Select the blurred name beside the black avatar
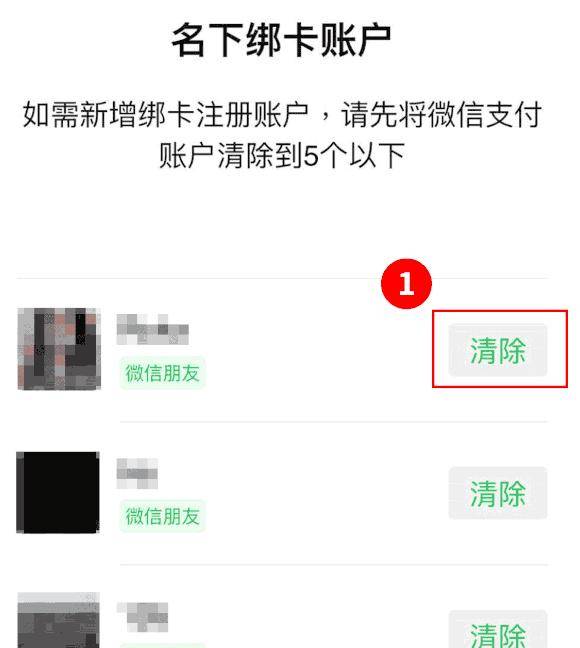Screen dimensions: 580x648 pyautogui.click(x=137, y=474)
